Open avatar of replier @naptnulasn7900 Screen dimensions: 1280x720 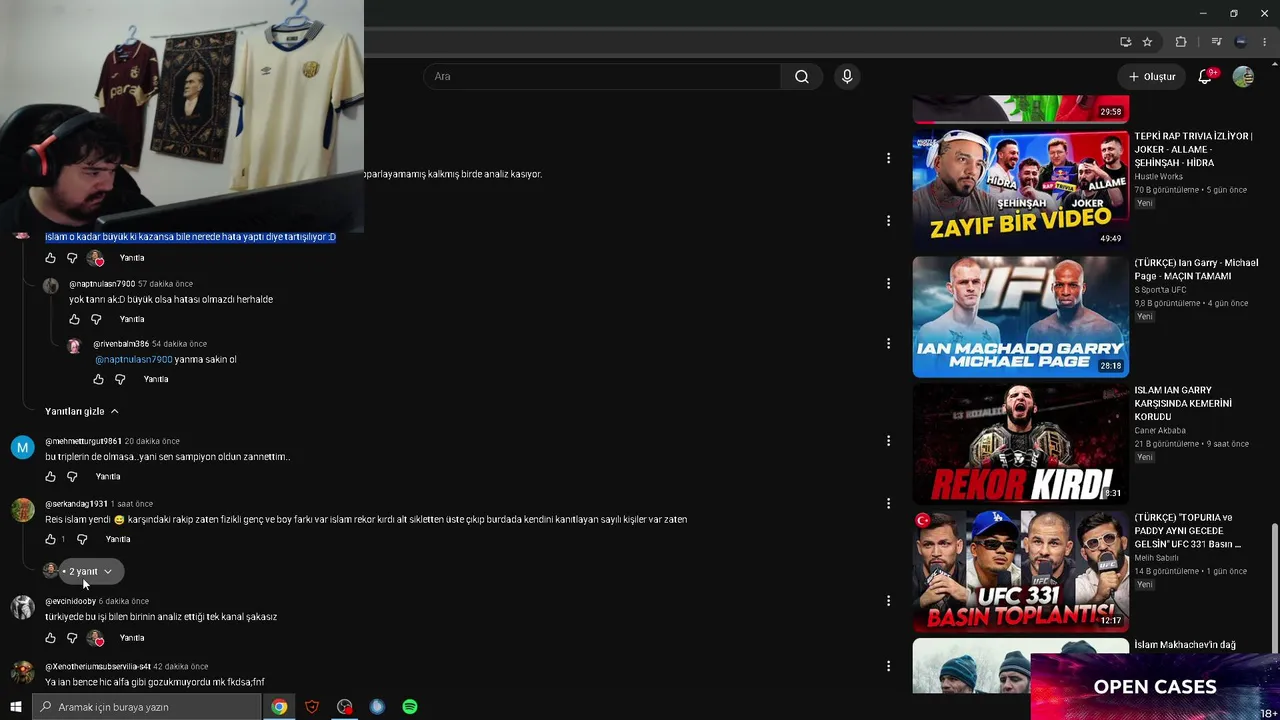pyautogui.click(x=50, y=286)
